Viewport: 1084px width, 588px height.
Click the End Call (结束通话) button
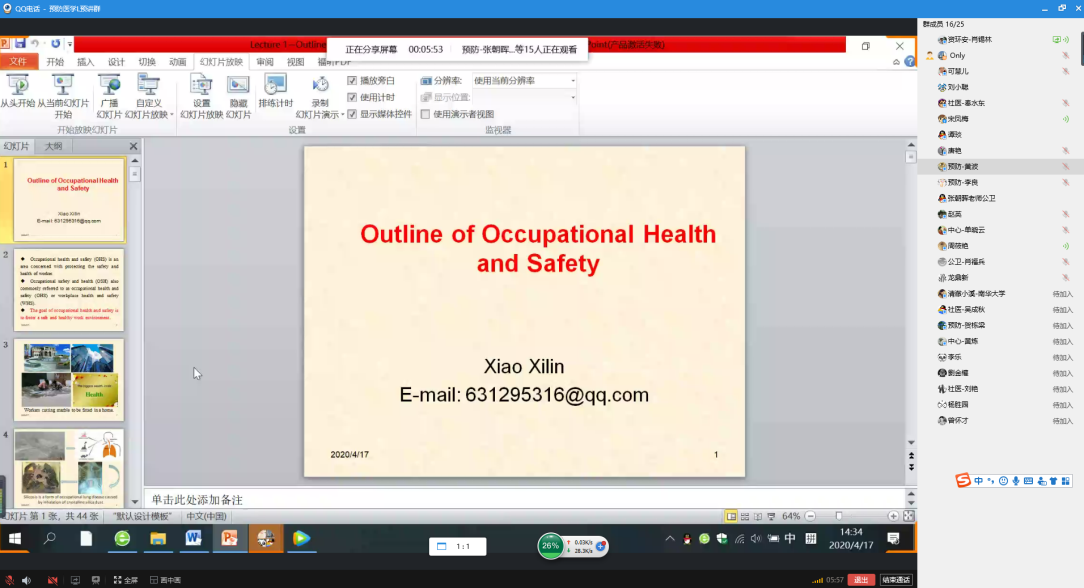[896, 580]
